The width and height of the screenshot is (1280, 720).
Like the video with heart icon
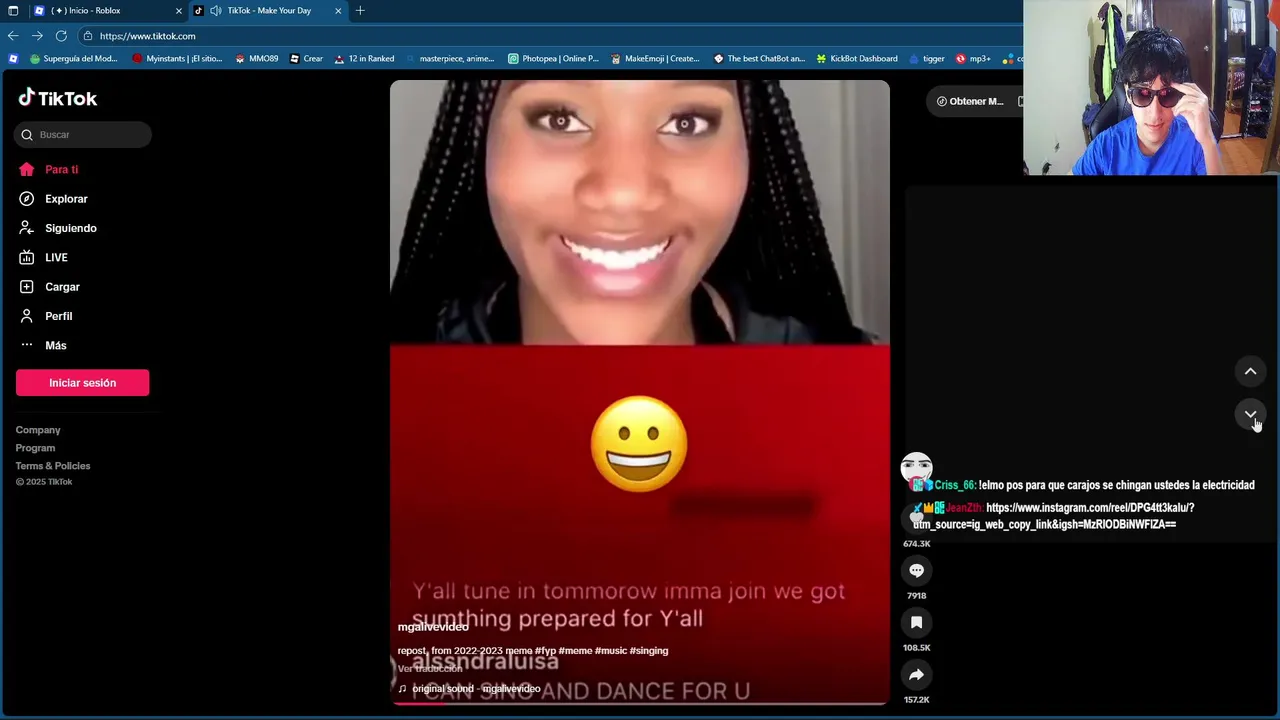click(x=916, y=518)
